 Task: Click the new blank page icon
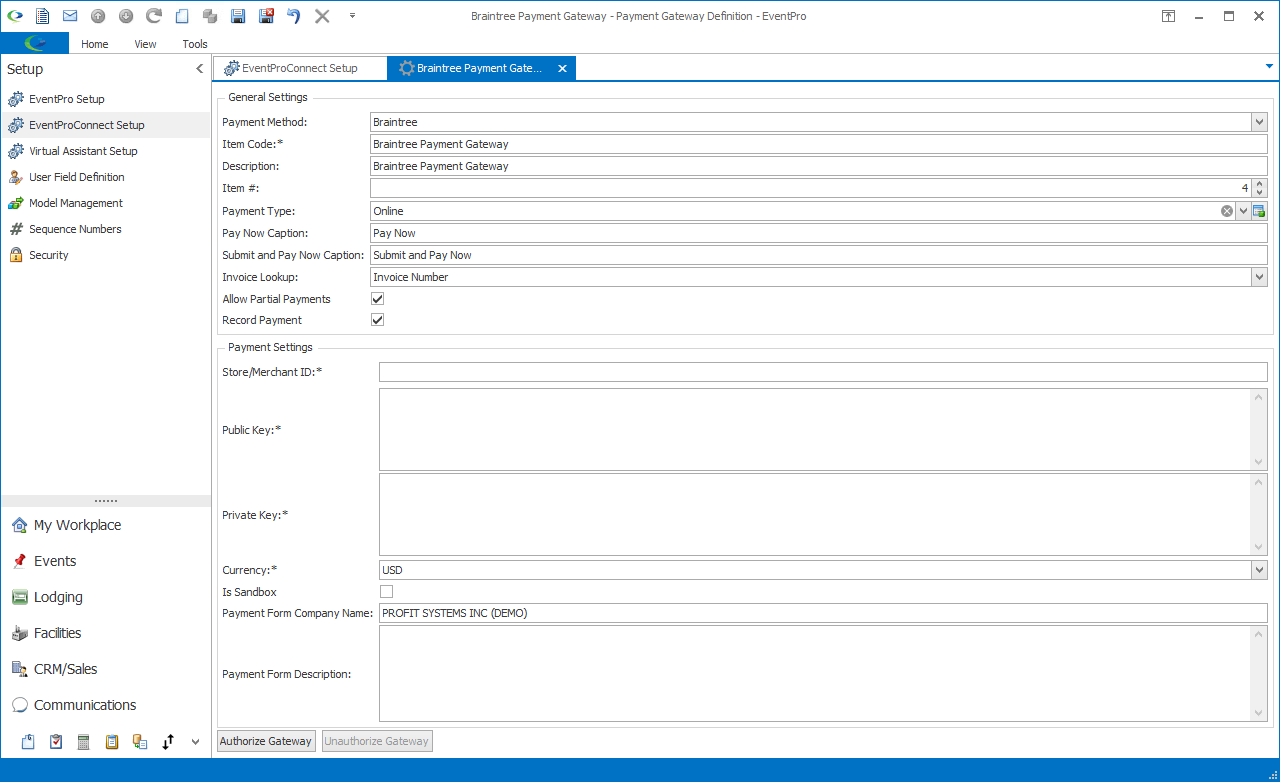pyautogui.click(x=182, y=16)
